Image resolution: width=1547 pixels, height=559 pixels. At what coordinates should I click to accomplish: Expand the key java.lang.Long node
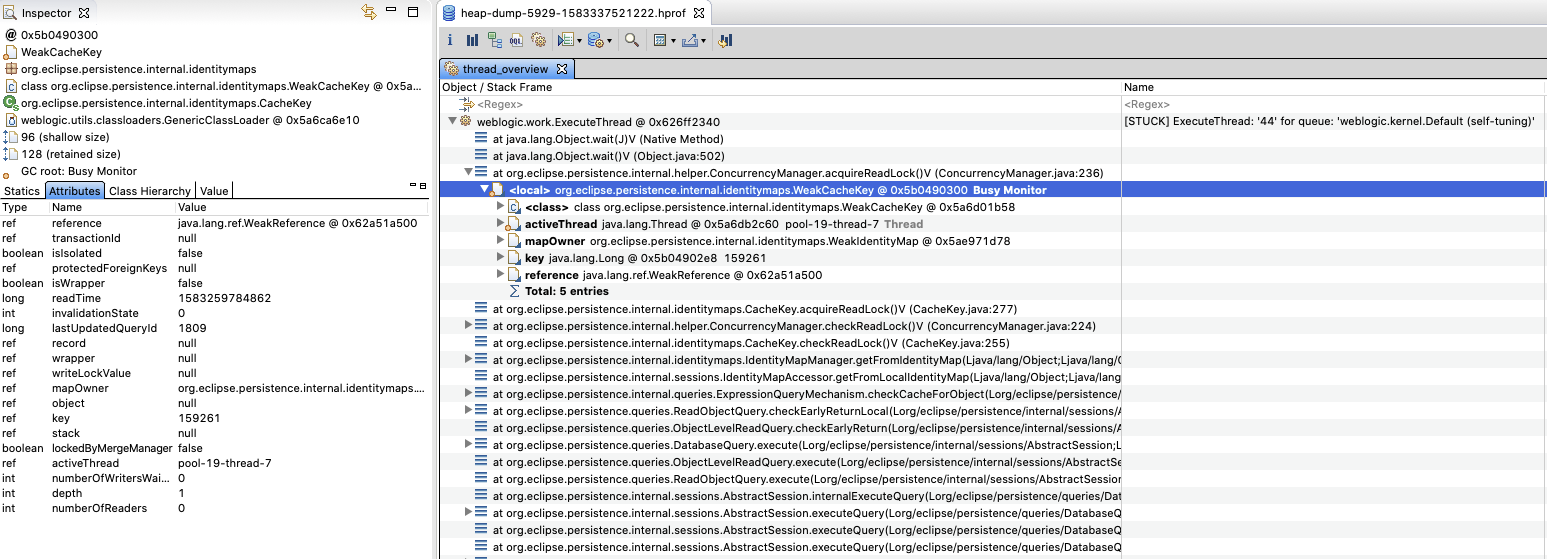pyautogui.click(x=500, y=258)
